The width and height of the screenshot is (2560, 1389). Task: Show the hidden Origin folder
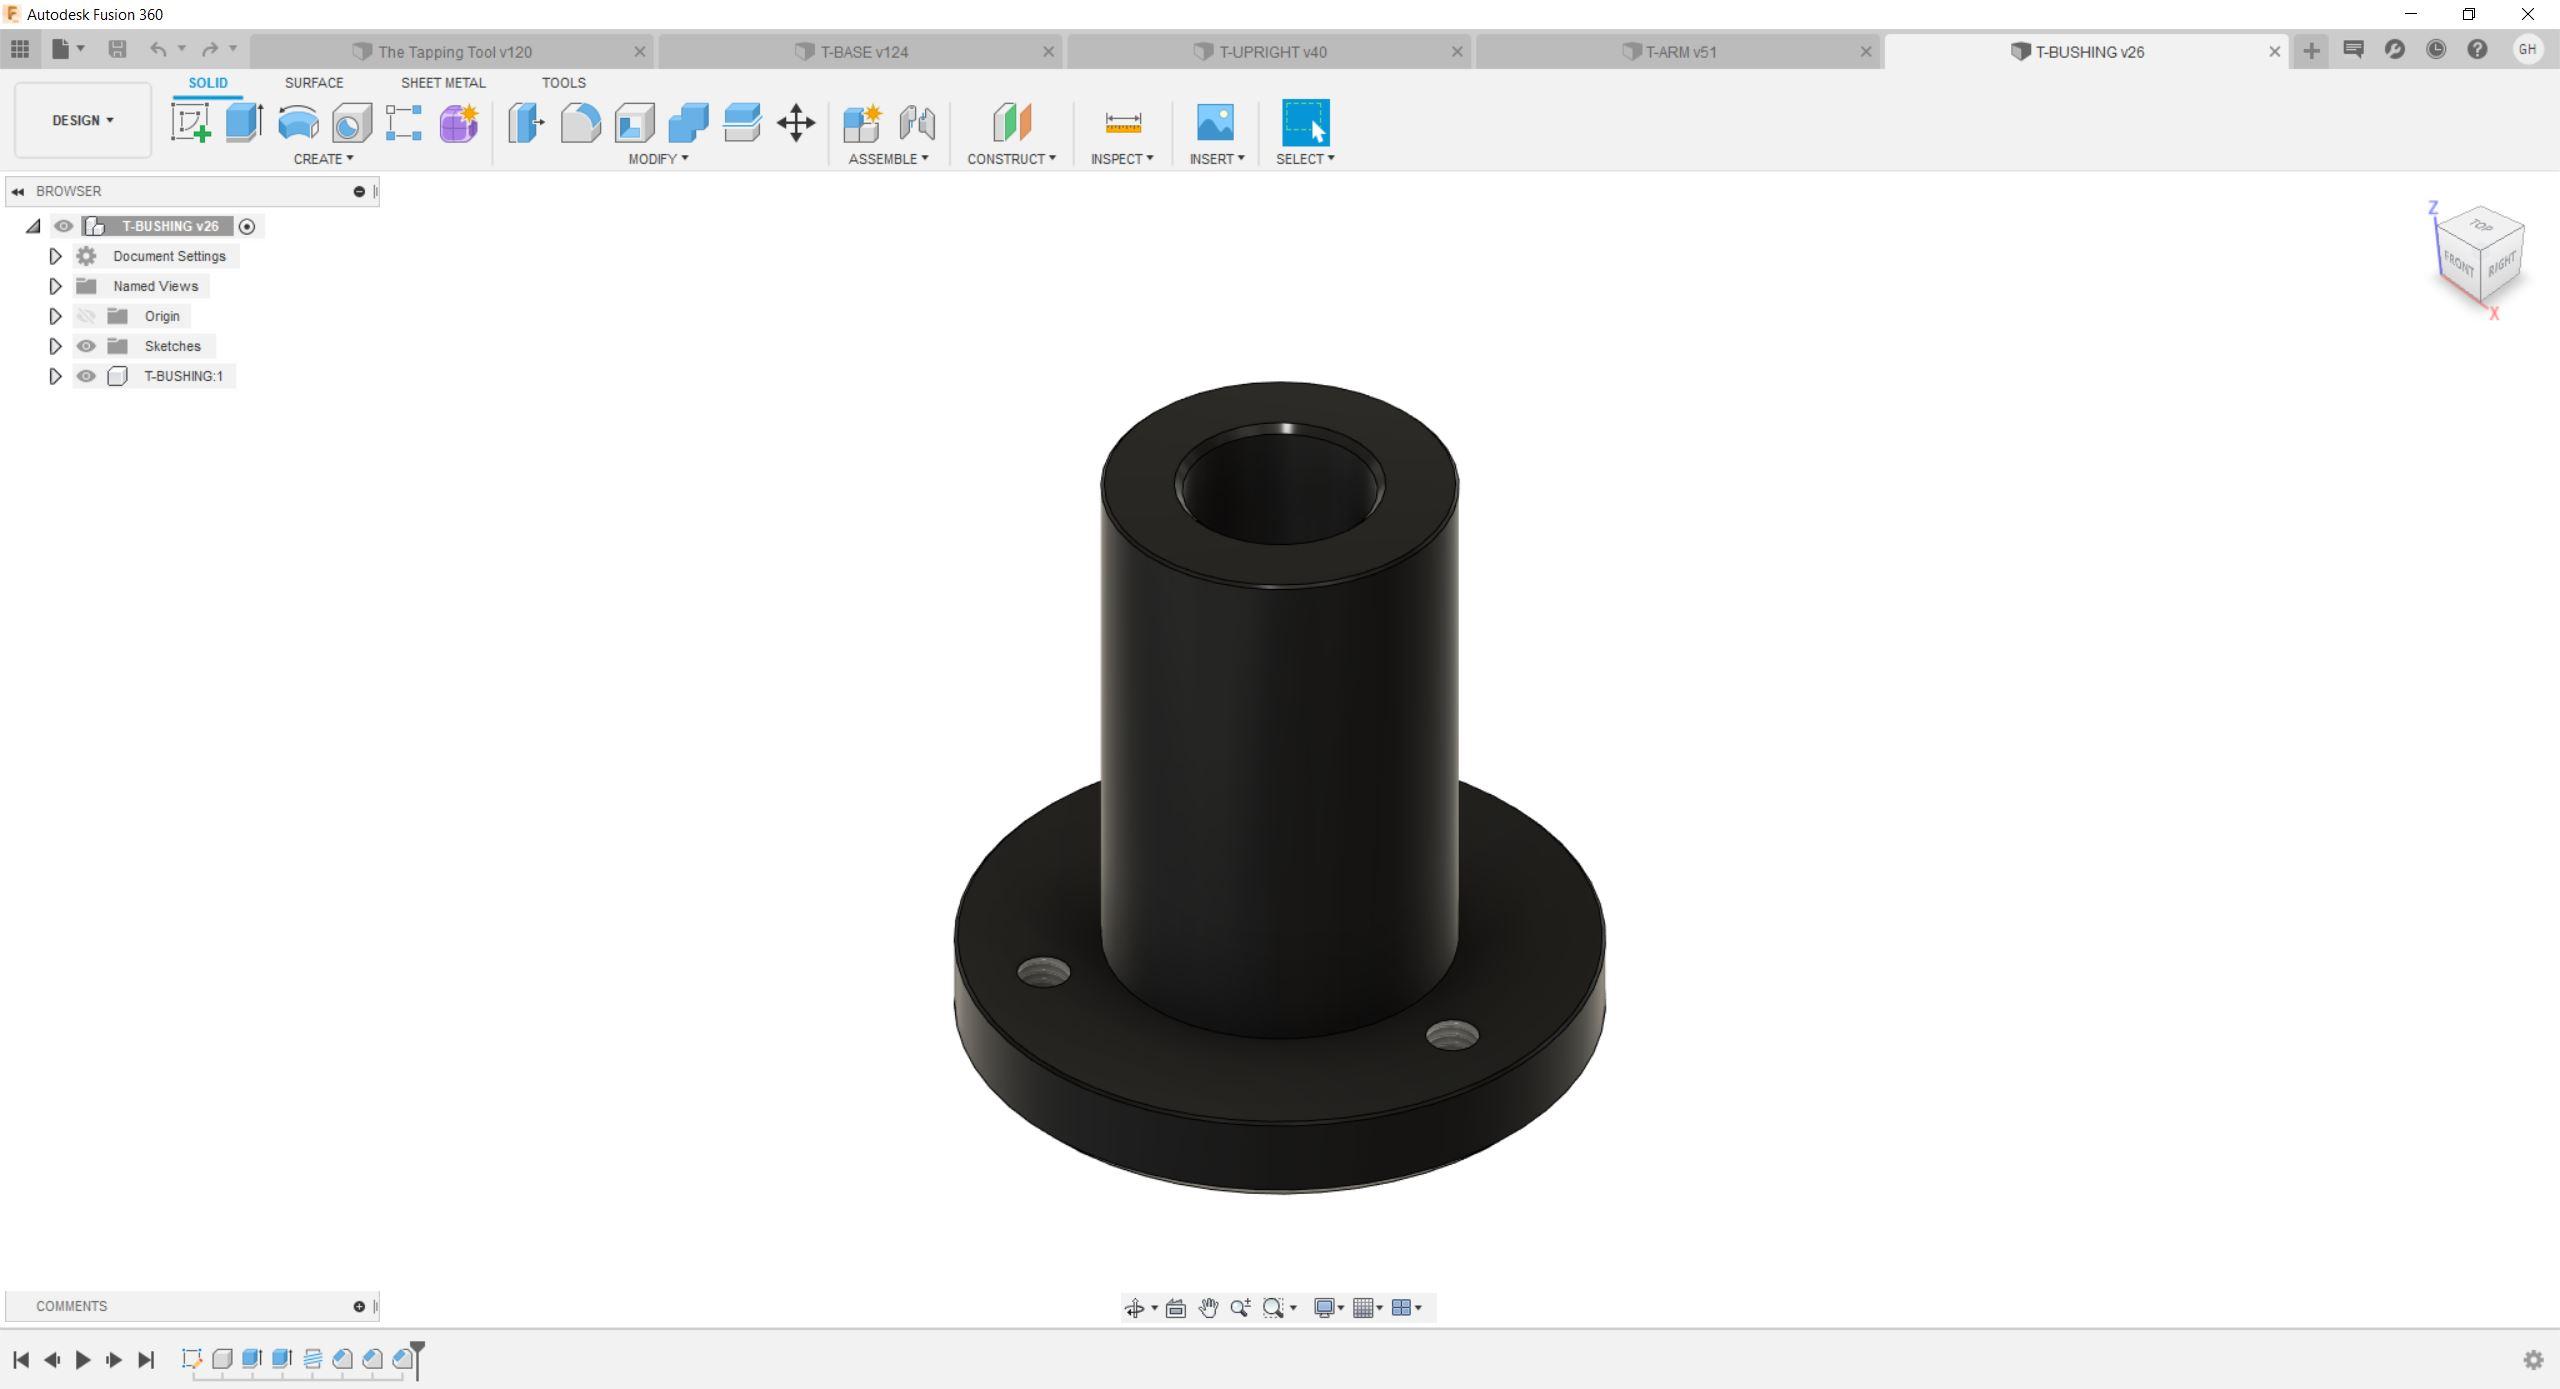(x=86, y=316)
